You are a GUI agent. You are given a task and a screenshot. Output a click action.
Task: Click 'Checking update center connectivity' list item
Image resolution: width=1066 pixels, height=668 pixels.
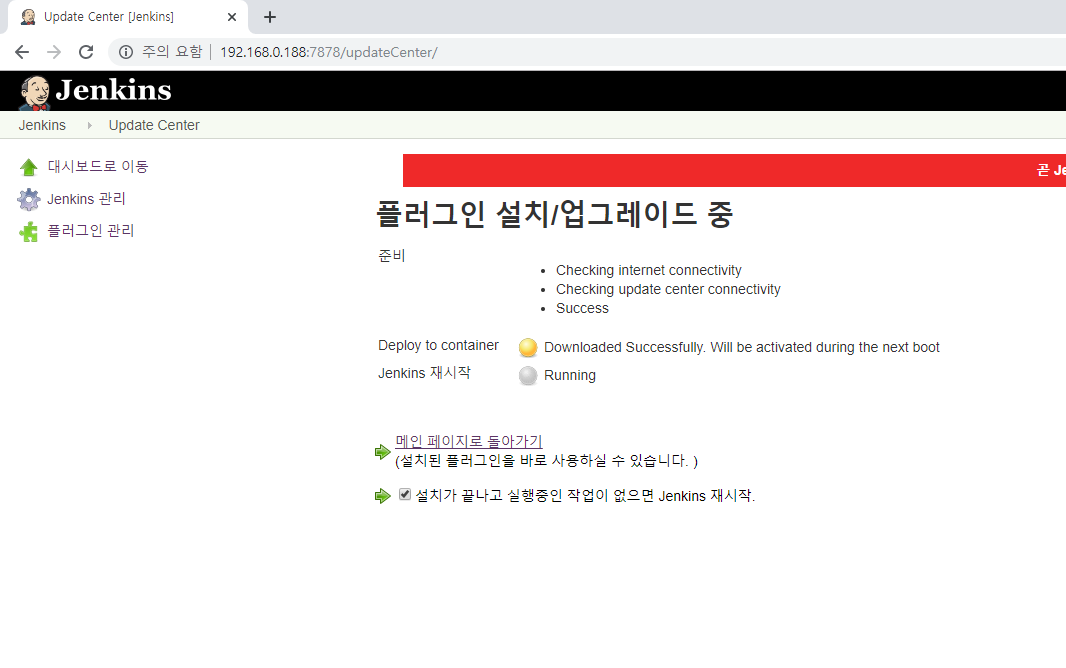coord(668,289)
